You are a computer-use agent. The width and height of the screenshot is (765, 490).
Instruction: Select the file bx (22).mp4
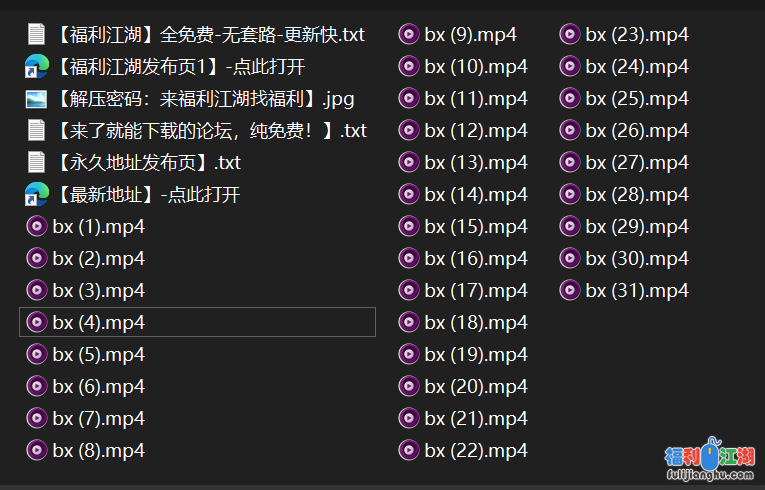click(x=475, y=451)
